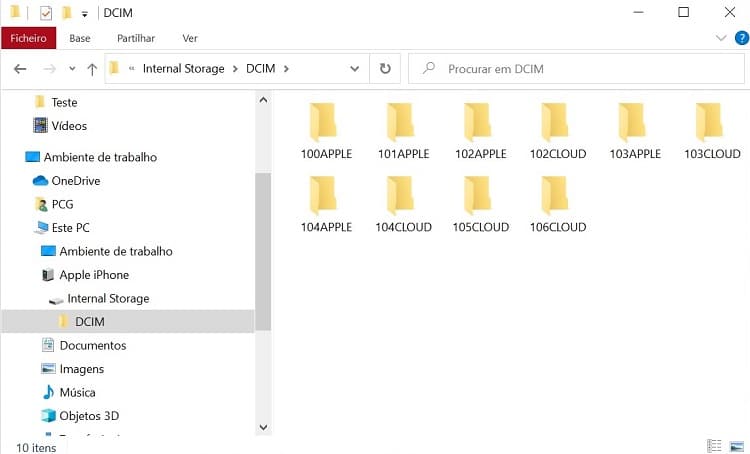Click the Properties quick access icon

tap(46, 13)
